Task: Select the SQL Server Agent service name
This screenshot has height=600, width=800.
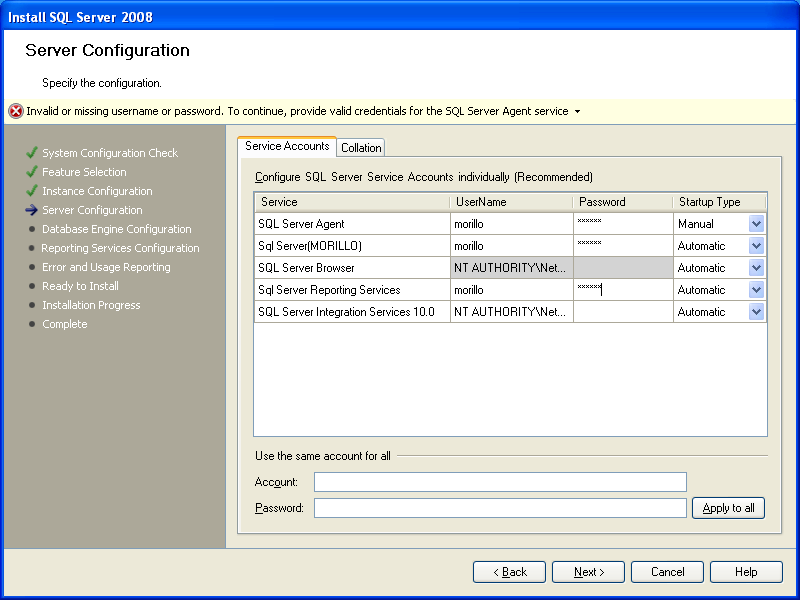Action: pyautogui.click(x=301, y=223)
